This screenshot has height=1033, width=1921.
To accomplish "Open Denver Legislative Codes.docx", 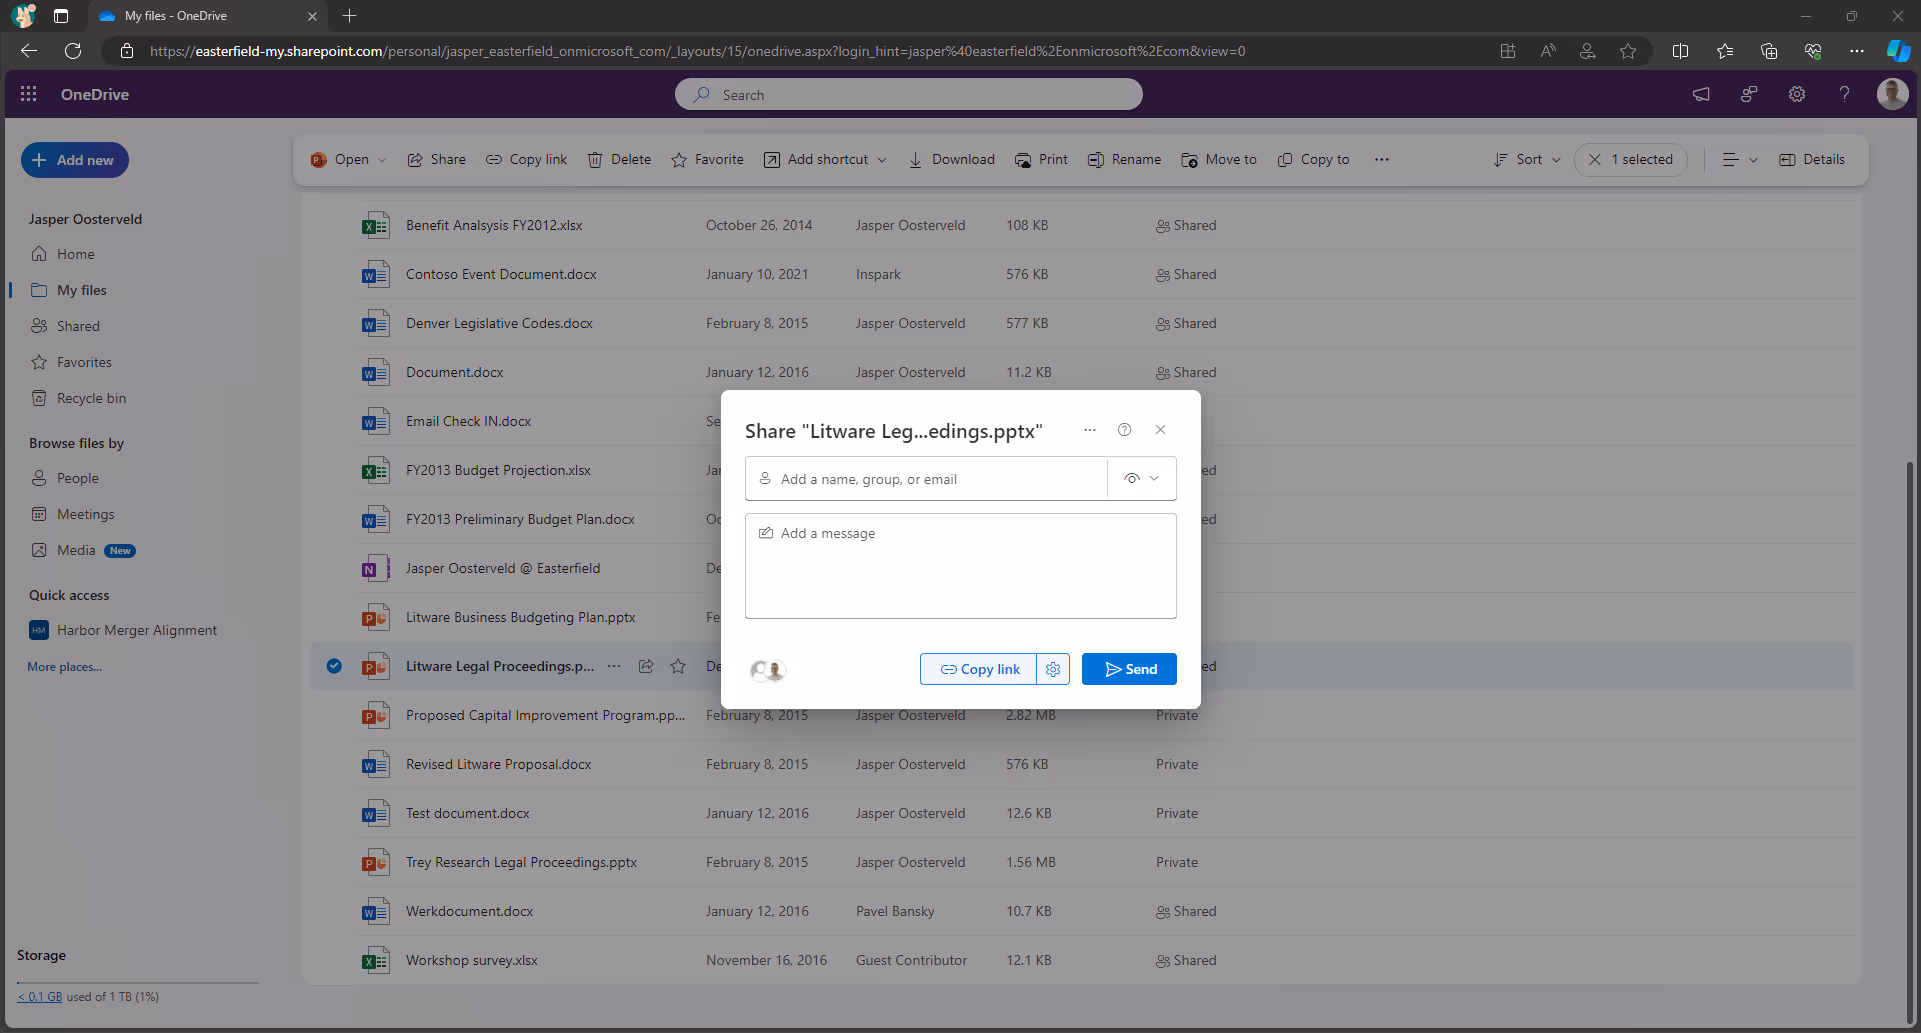I will click(499, 323).
